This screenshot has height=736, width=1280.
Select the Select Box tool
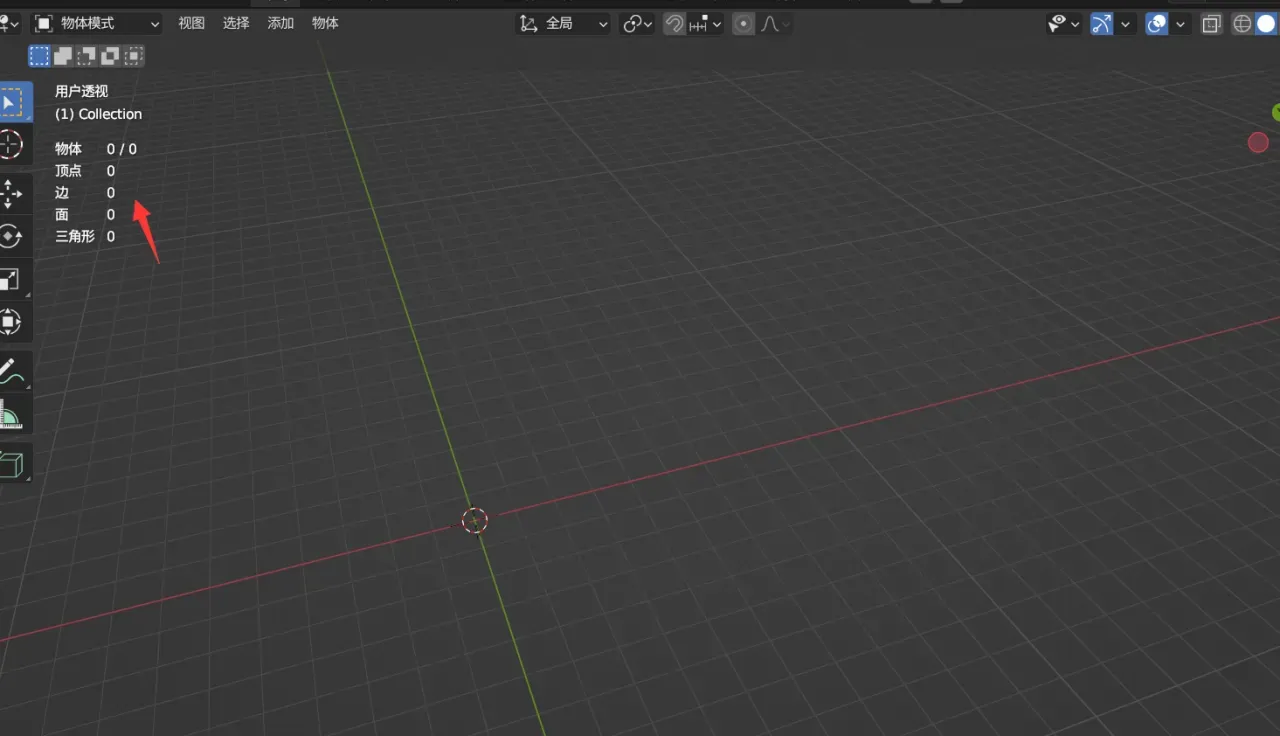point(14,103)
